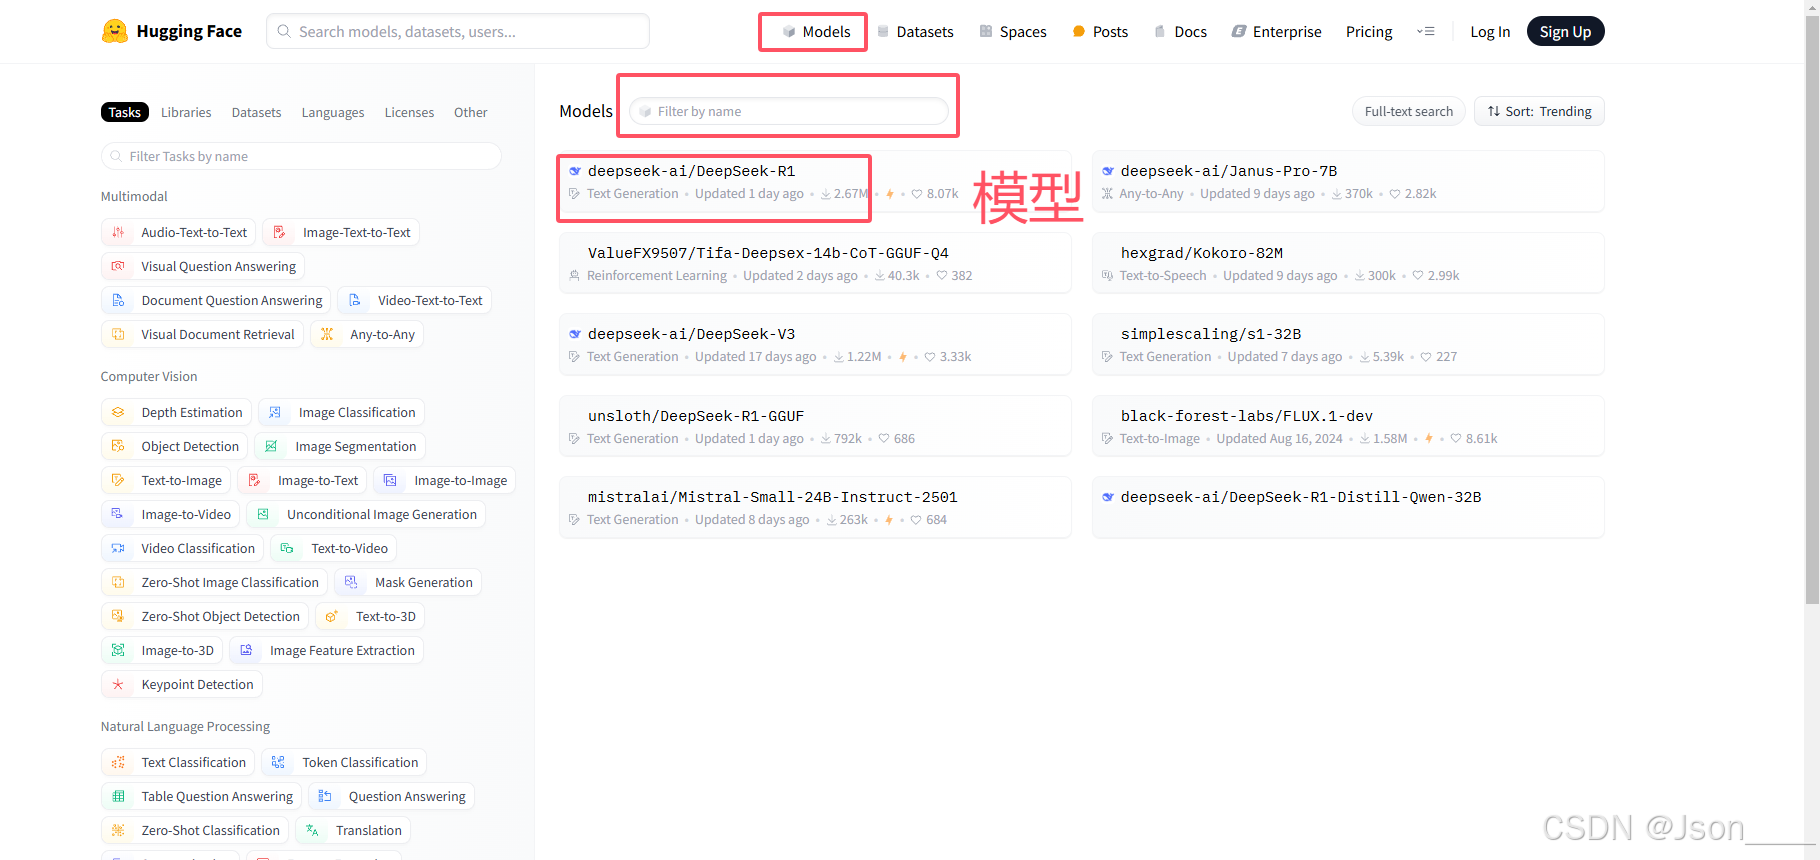Click the Visual Document Retrieval icon
The width and height of the screenshot is (1820, 860).
coord(118,334)
